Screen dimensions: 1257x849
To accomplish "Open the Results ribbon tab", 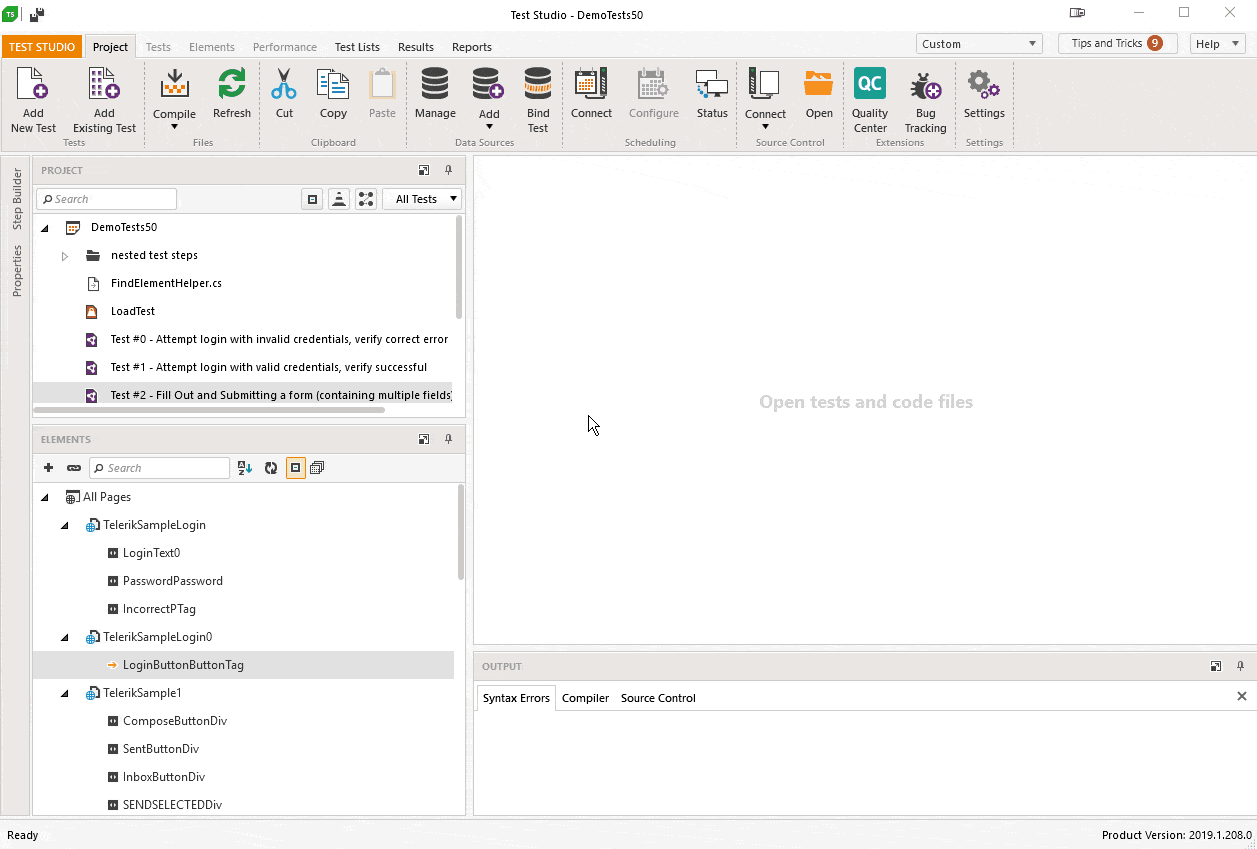I will pos(416,47).
